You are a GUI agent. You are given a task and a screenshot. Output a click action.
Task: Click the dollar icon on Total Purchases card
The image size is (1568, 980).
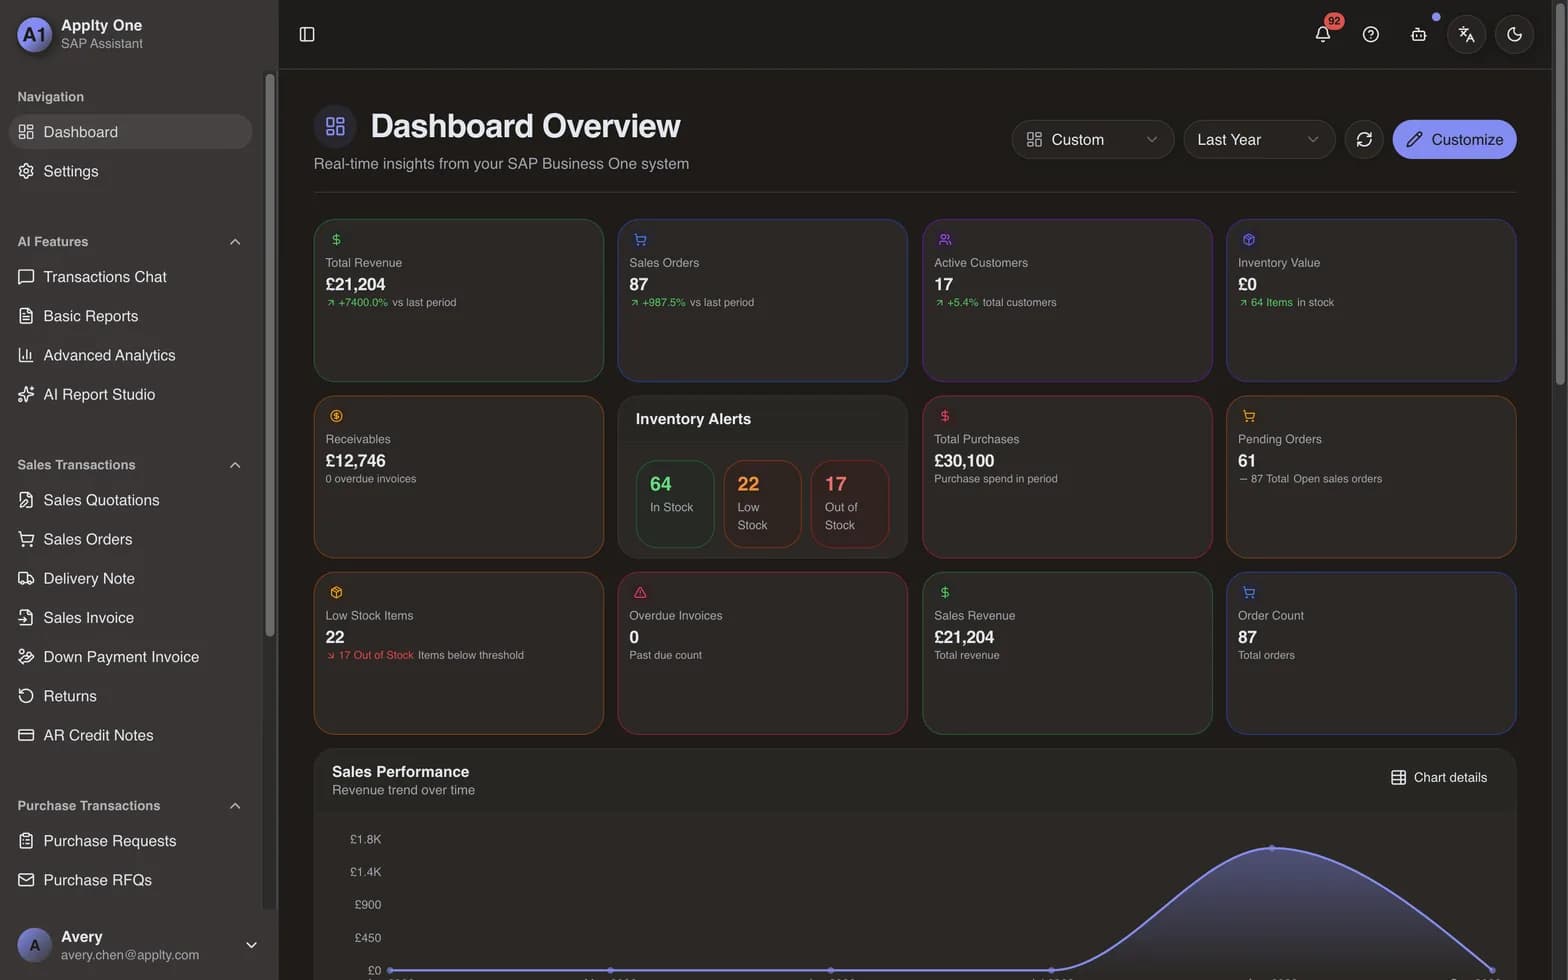945,416
